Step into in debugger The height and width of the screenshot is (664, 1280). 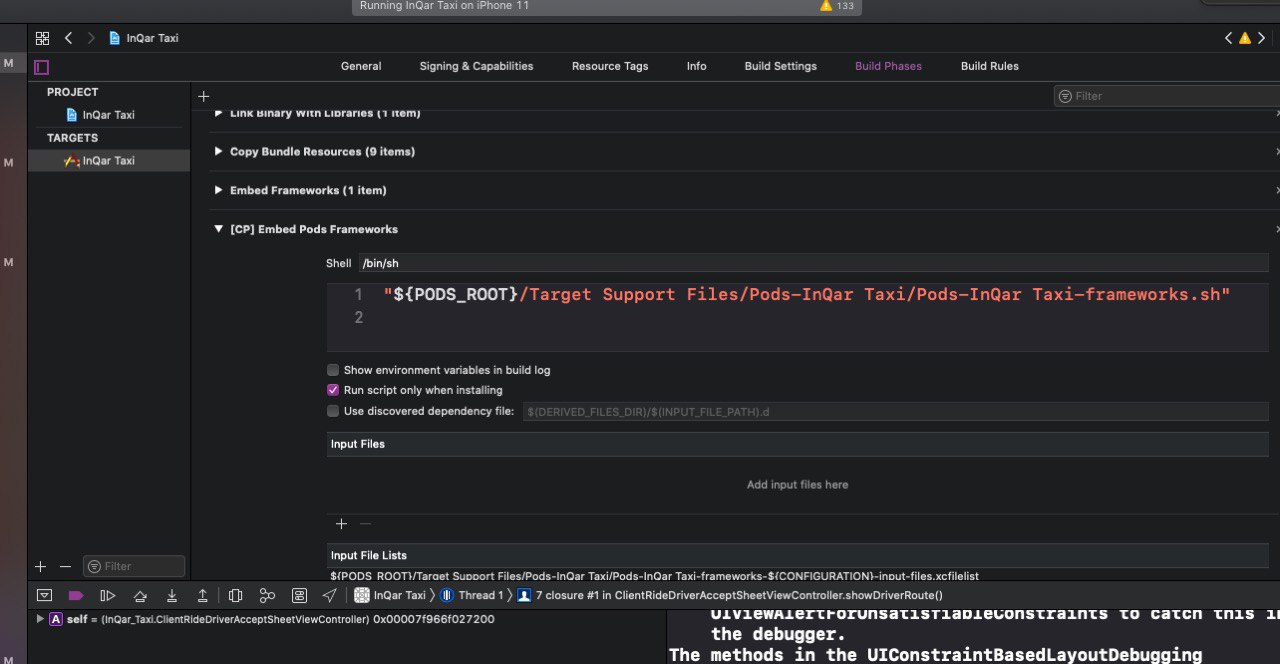(x=172, y=595)
